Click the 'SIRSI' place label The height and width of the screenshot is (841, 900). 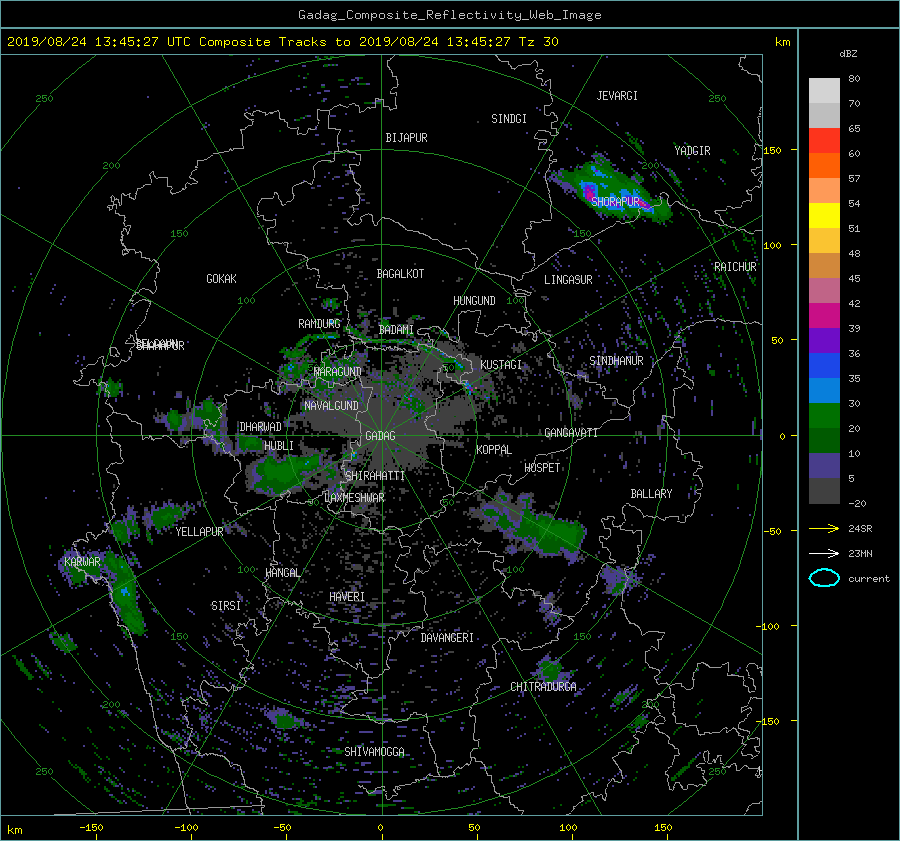tap(226, 606)
